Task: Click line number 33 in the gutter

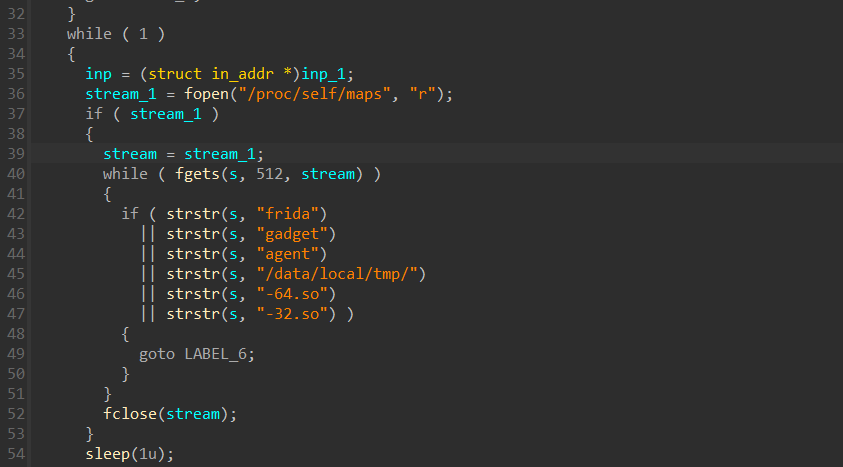Action: pos(16,34)
